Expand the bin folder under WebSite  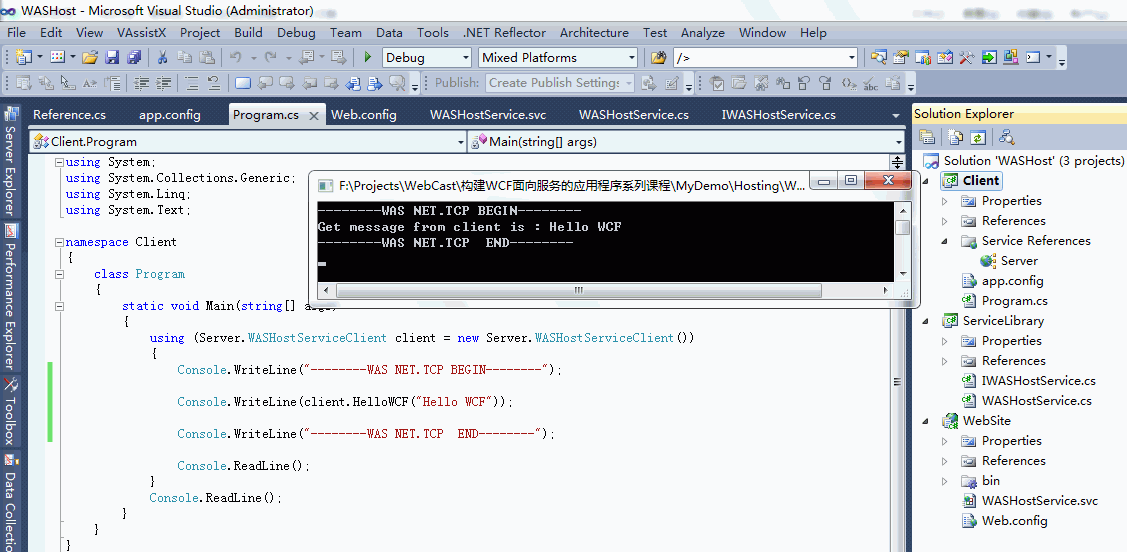[x=945, y=481]
